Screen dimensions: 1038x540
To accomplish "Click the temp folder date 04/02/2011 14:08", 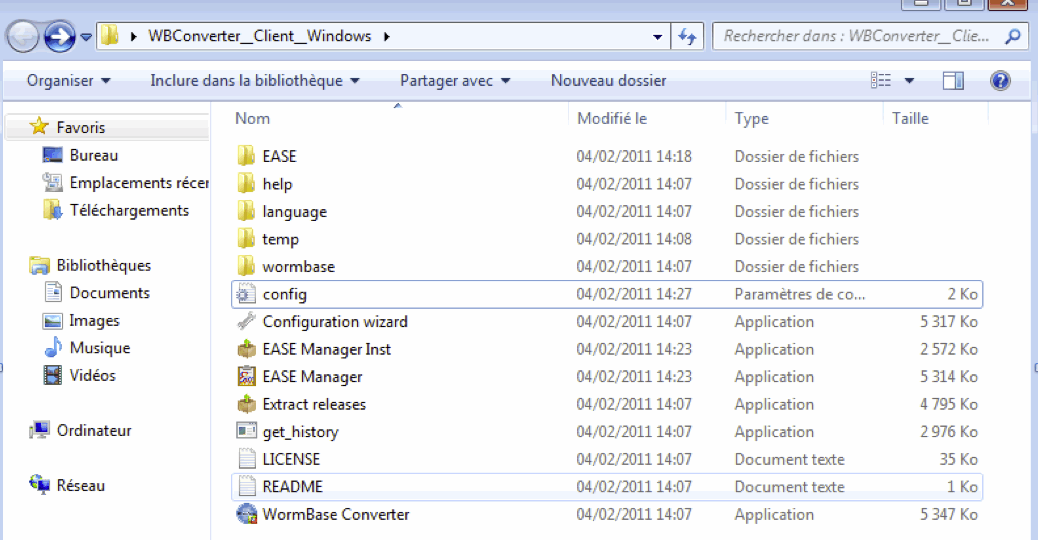I will tap(634, 239).
